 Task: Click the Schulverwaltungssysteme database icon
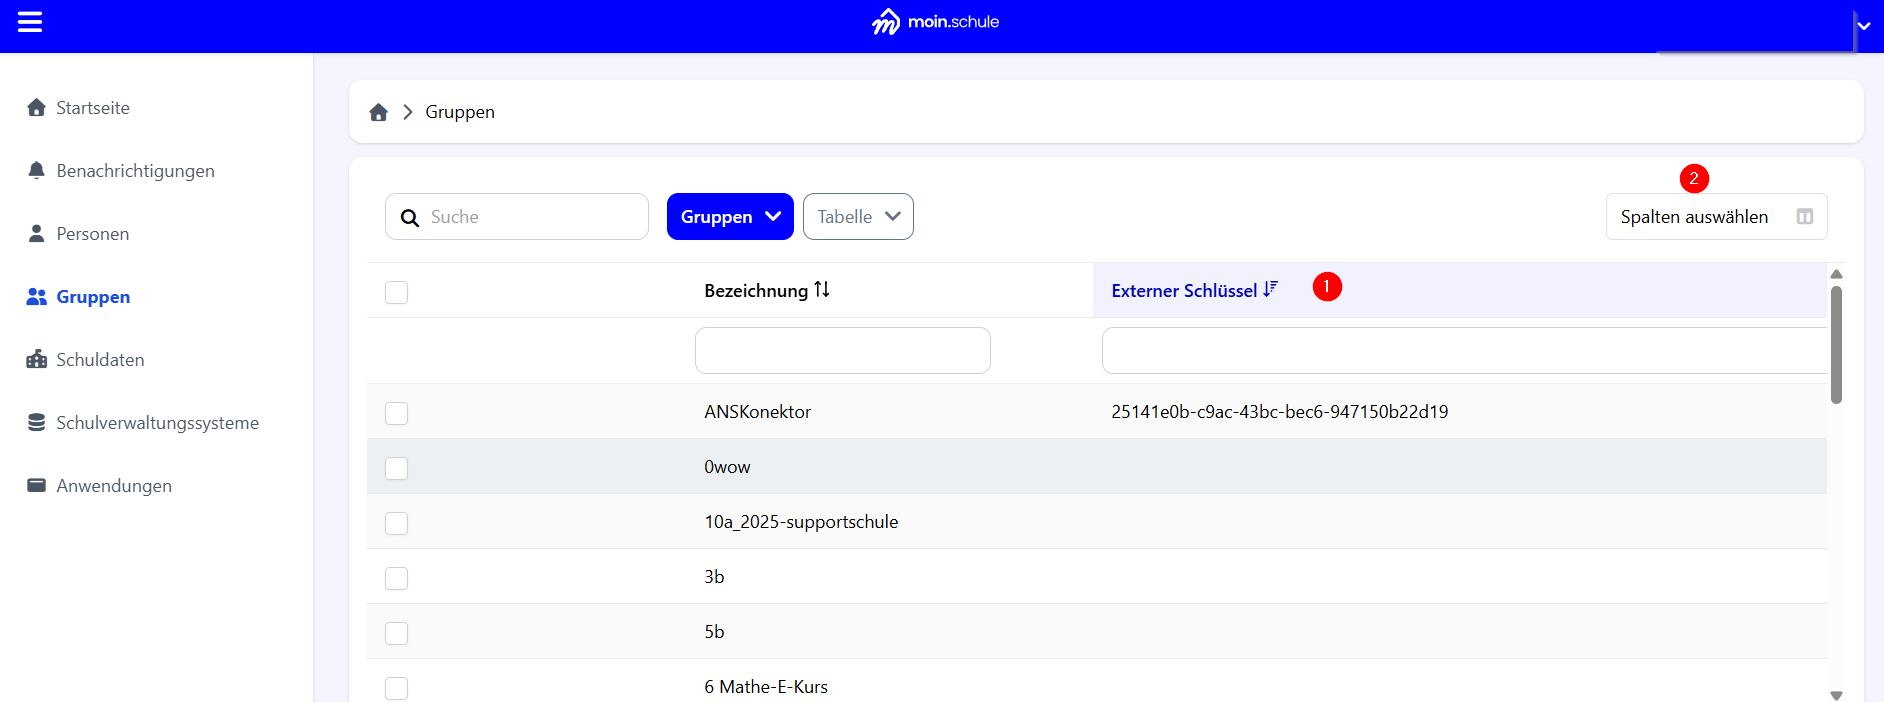click(x=37, y=422)
